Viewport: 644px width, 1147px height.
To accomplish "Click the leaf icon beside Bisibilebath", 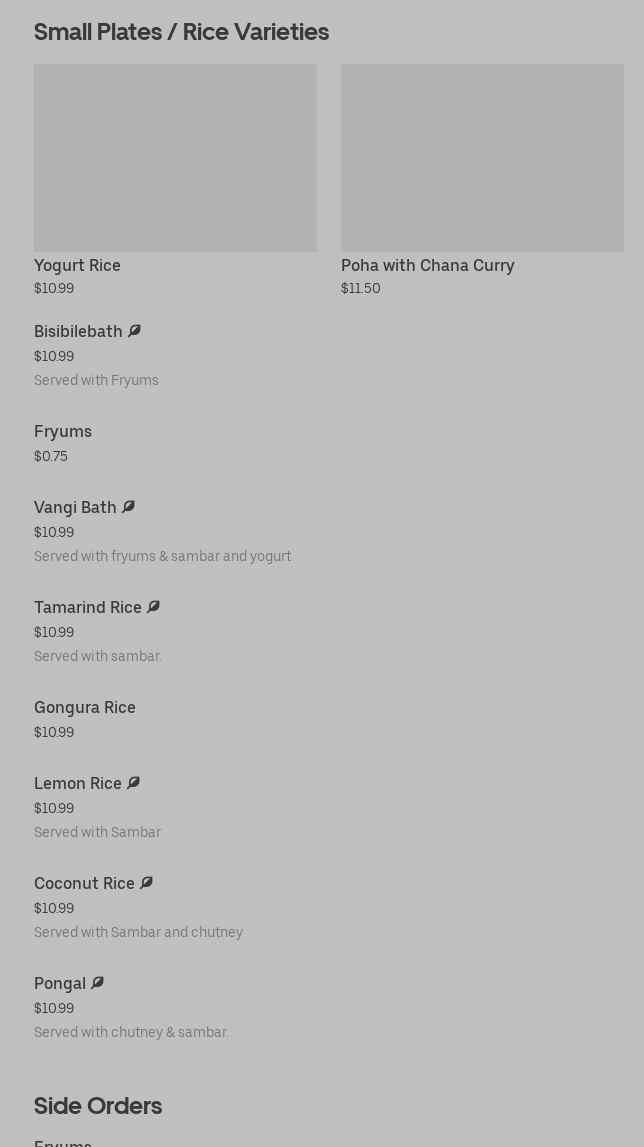I will [x=134, y=331].
